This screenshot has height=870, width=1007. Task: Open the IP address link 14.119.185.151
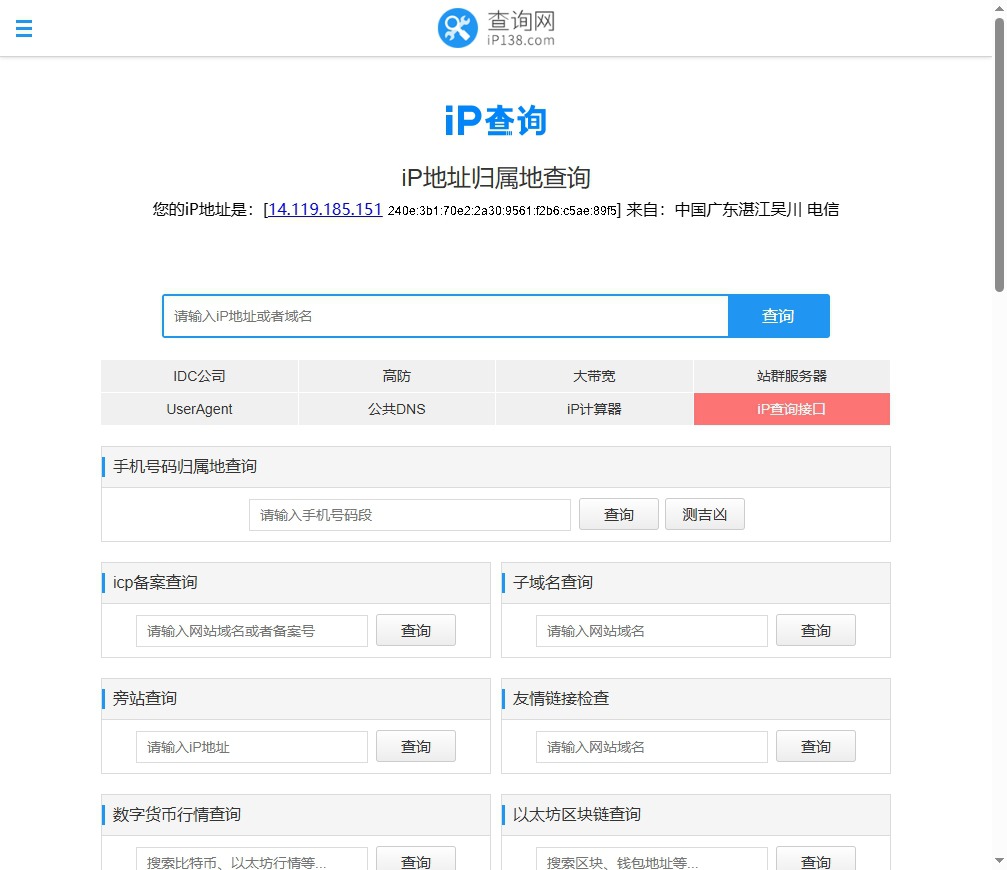tap(322, 209)
